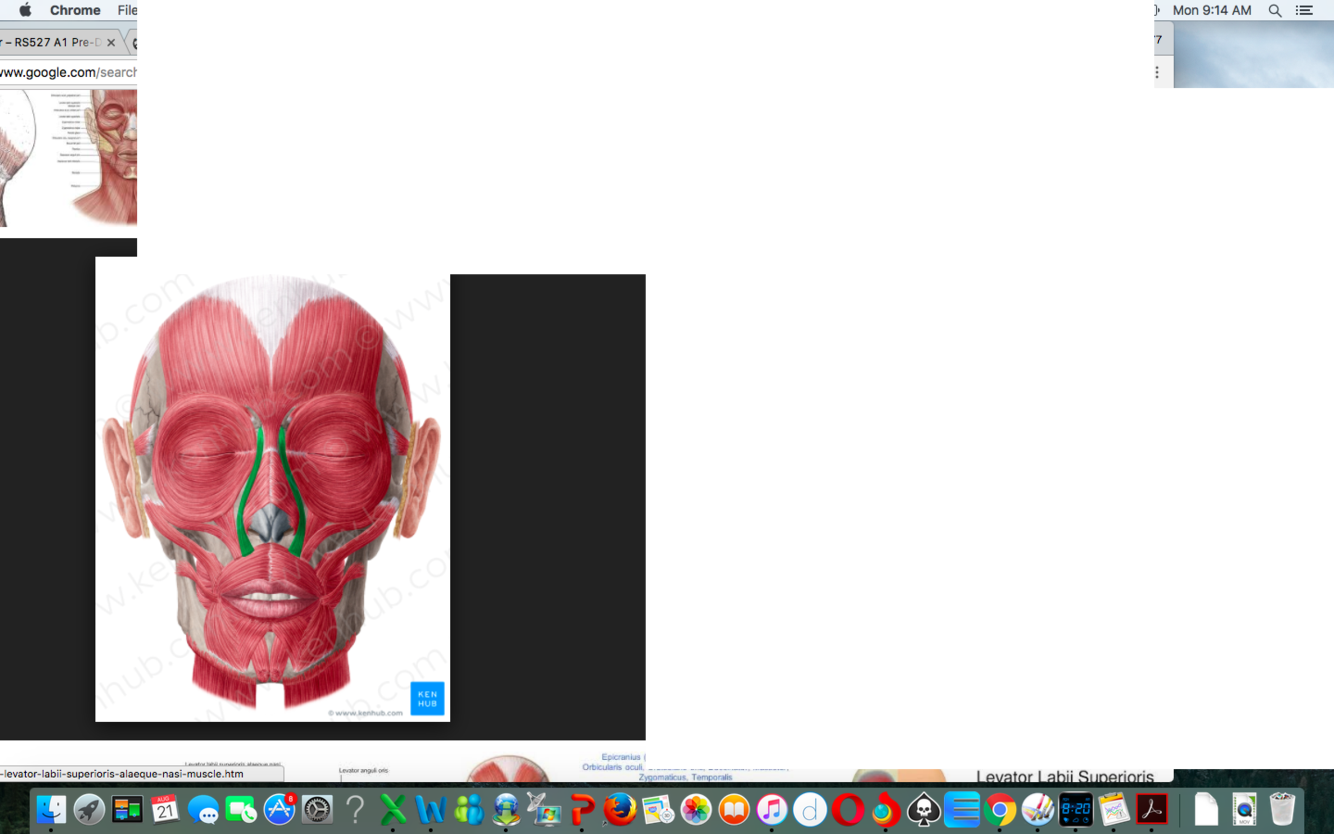
Task: Click the google.com address bar
Action: [68, 72]
